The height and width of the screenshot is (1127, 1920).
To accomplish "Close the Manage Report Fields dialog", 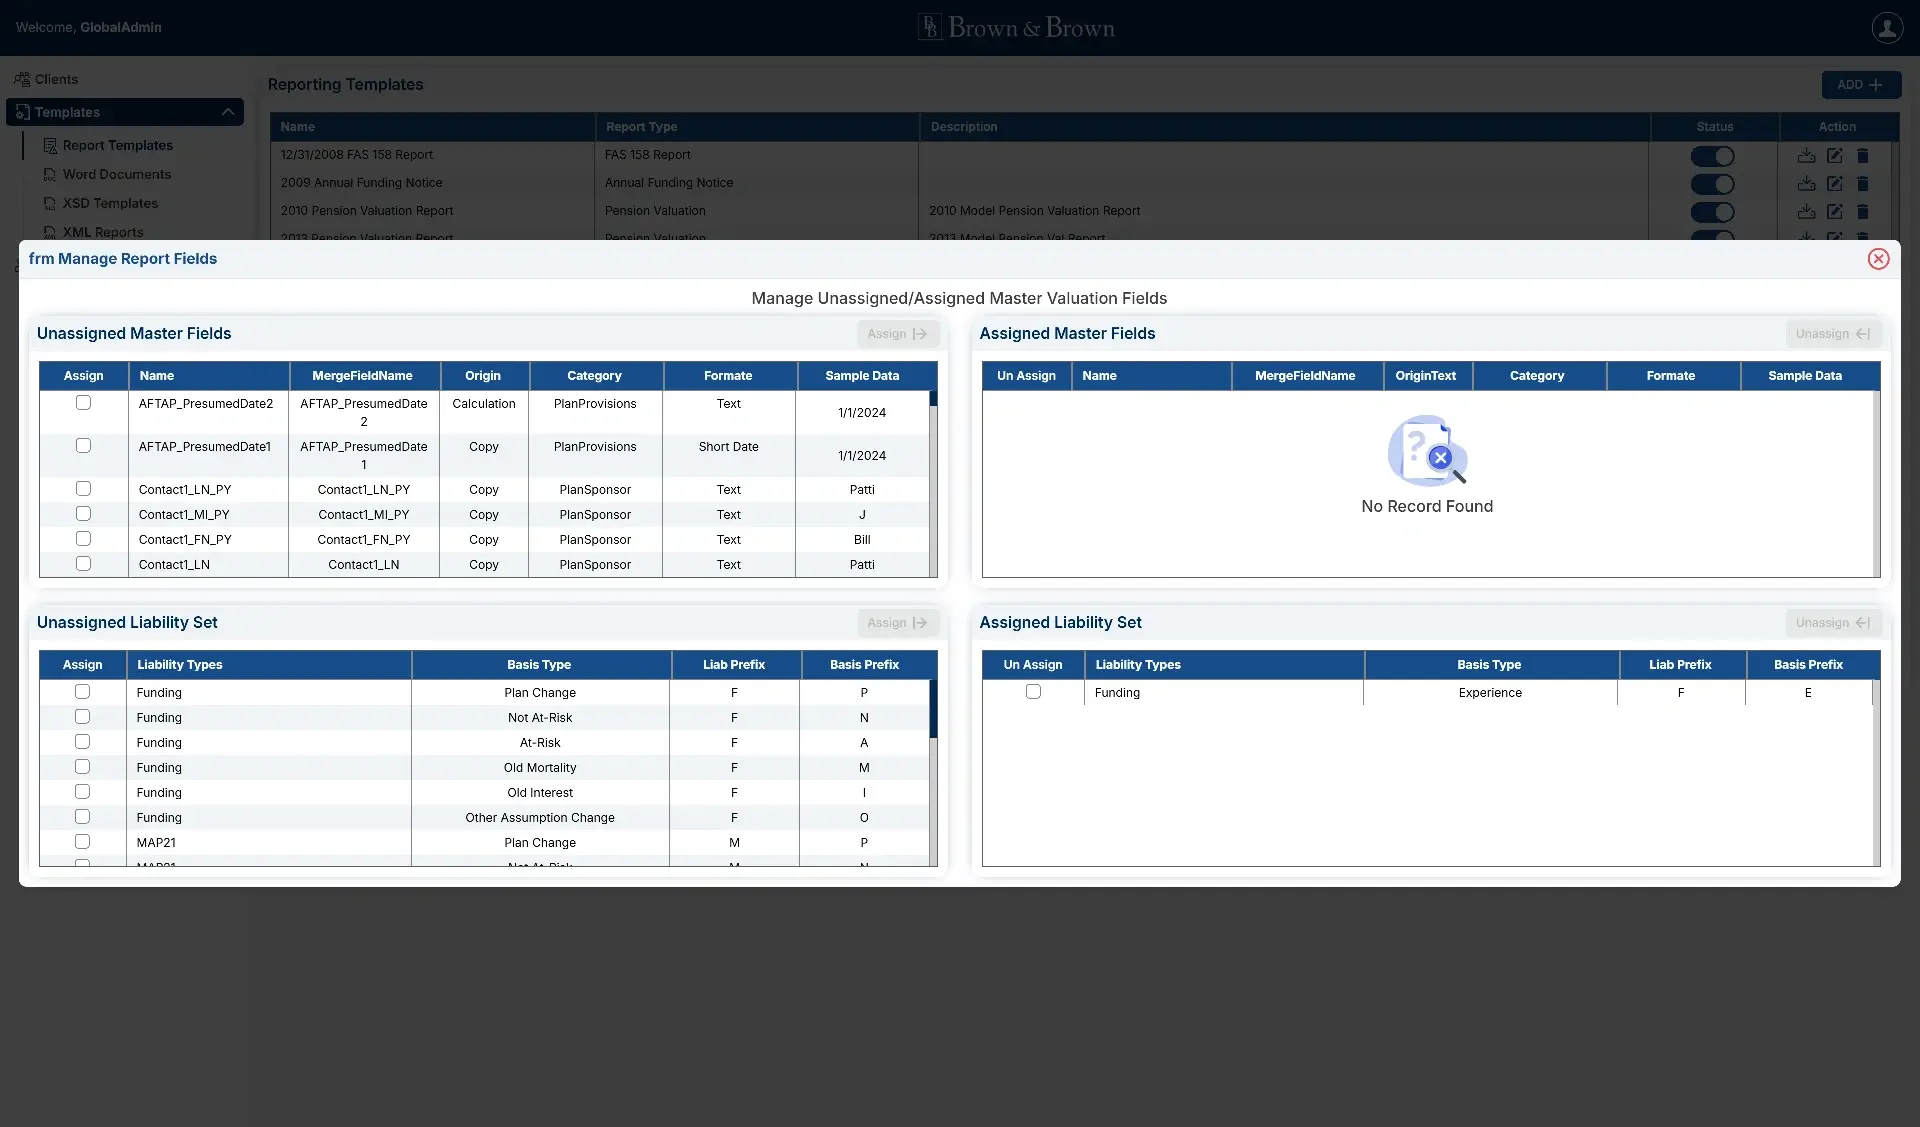I will (x=1878, y=259).
